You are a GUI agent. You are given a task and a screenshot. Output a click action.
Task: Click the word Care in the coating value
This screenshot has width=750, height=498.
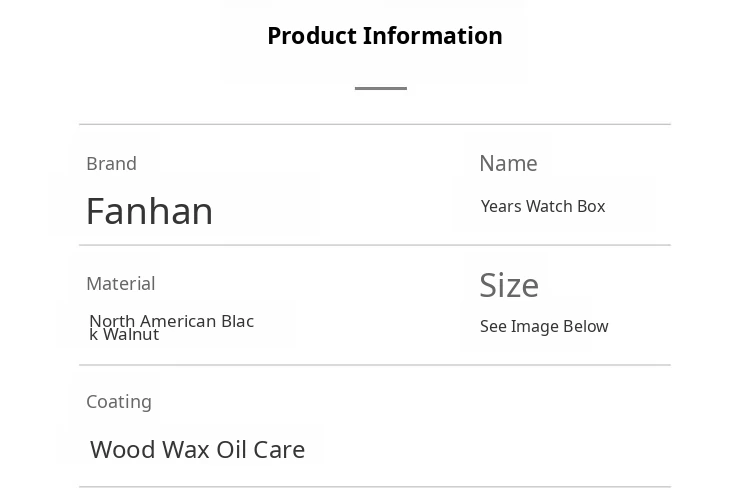click(x=279, y=449)
